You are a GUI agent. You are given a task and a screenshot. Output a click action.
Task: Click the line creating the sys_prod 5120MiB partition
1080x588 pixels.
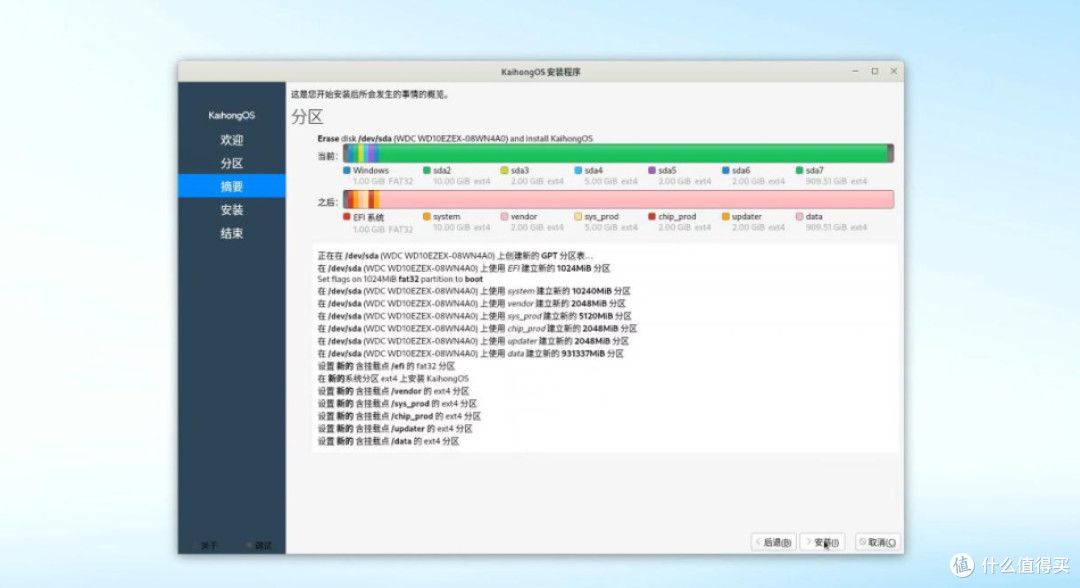click(474, 316)
